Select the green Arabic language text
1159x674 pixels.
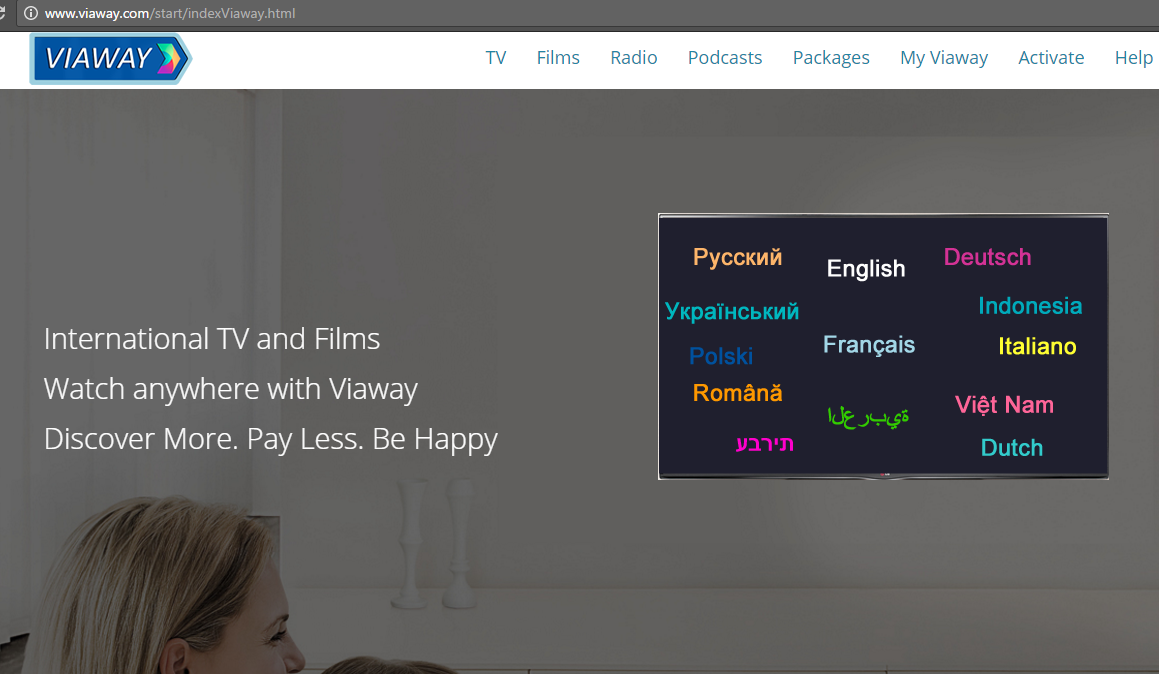868,417
